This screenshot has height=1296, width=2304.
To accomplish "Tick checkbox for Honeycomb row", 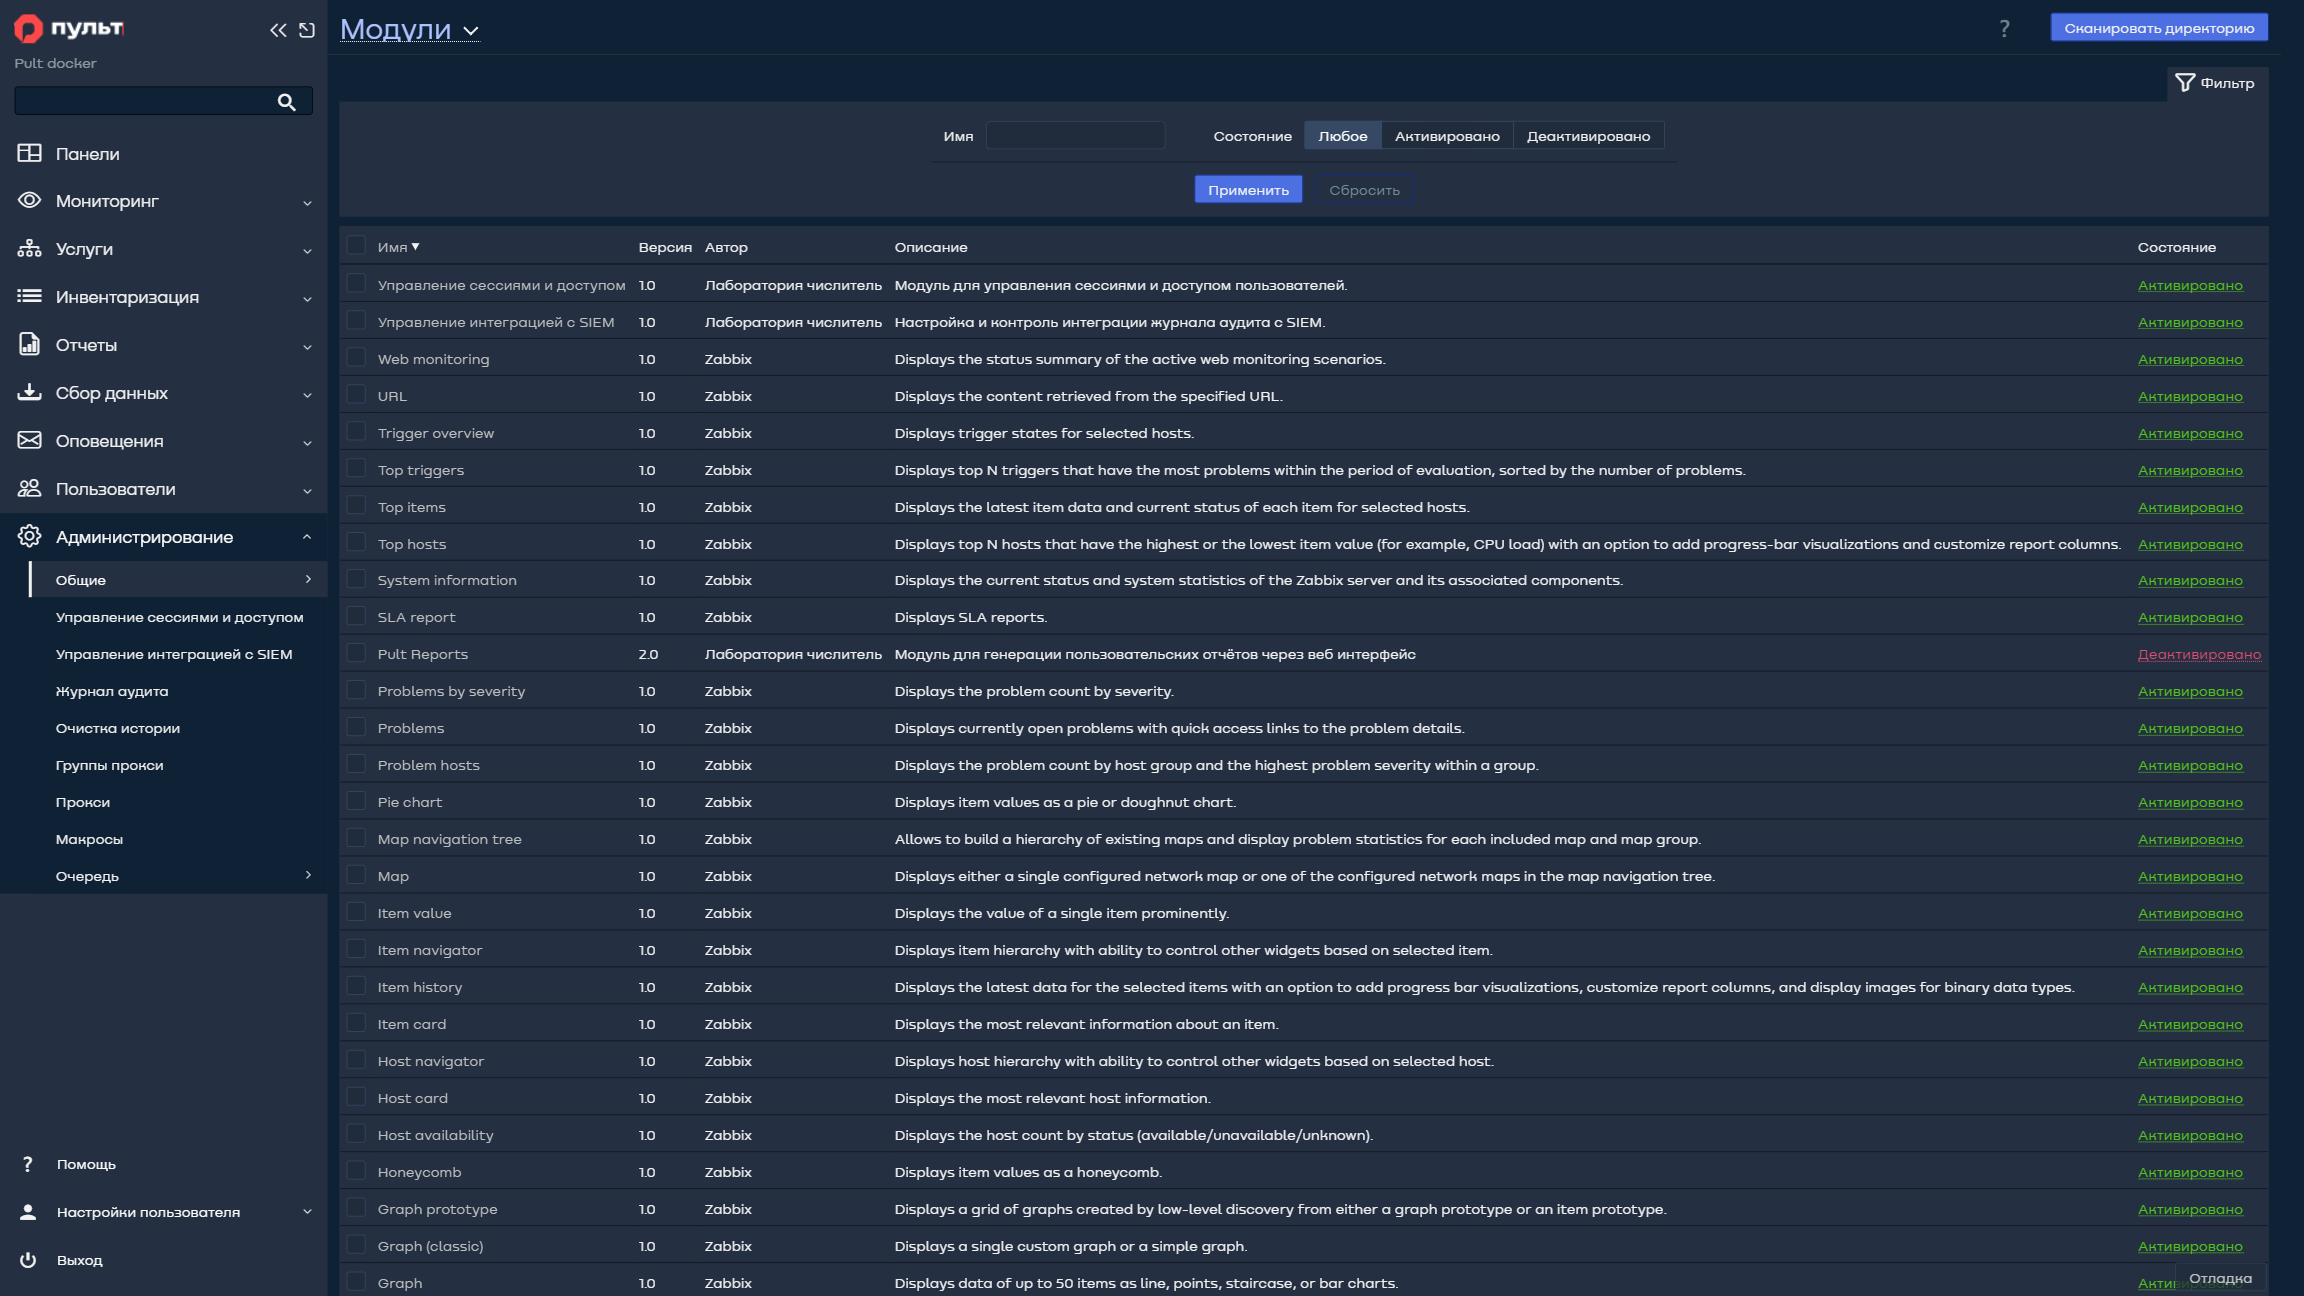I will click(356, 1171).
